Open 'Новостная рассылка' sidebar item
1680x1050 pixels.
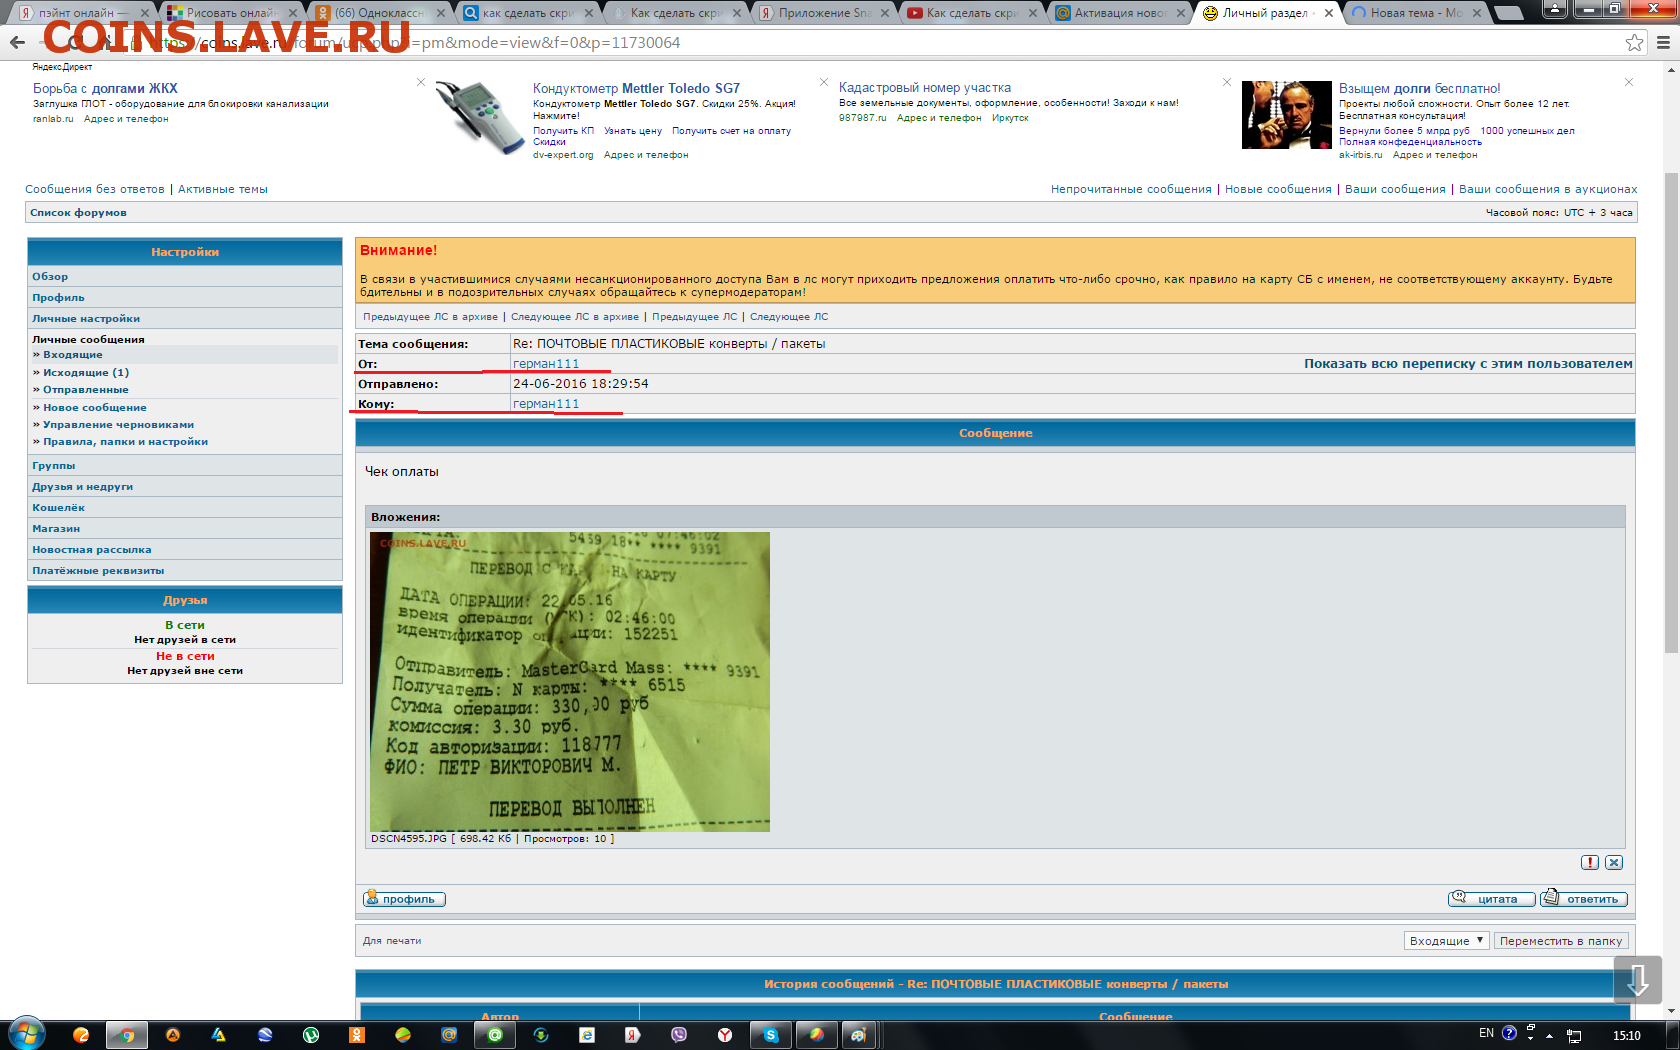(92, 550)
